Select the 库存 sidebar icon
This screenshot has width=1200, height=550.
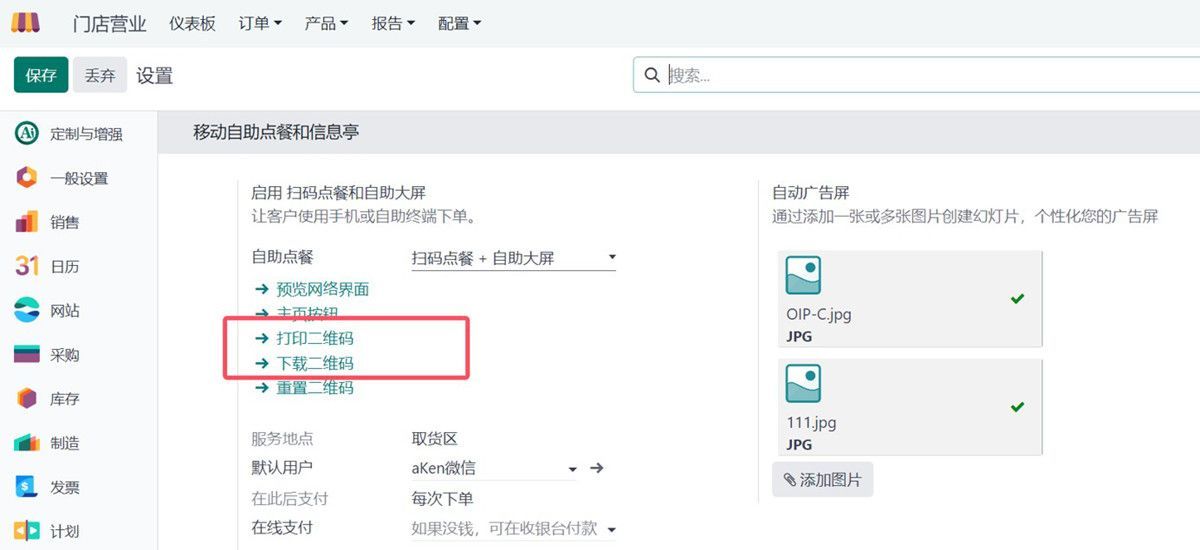pyautogui.click(x=27, y=398)
